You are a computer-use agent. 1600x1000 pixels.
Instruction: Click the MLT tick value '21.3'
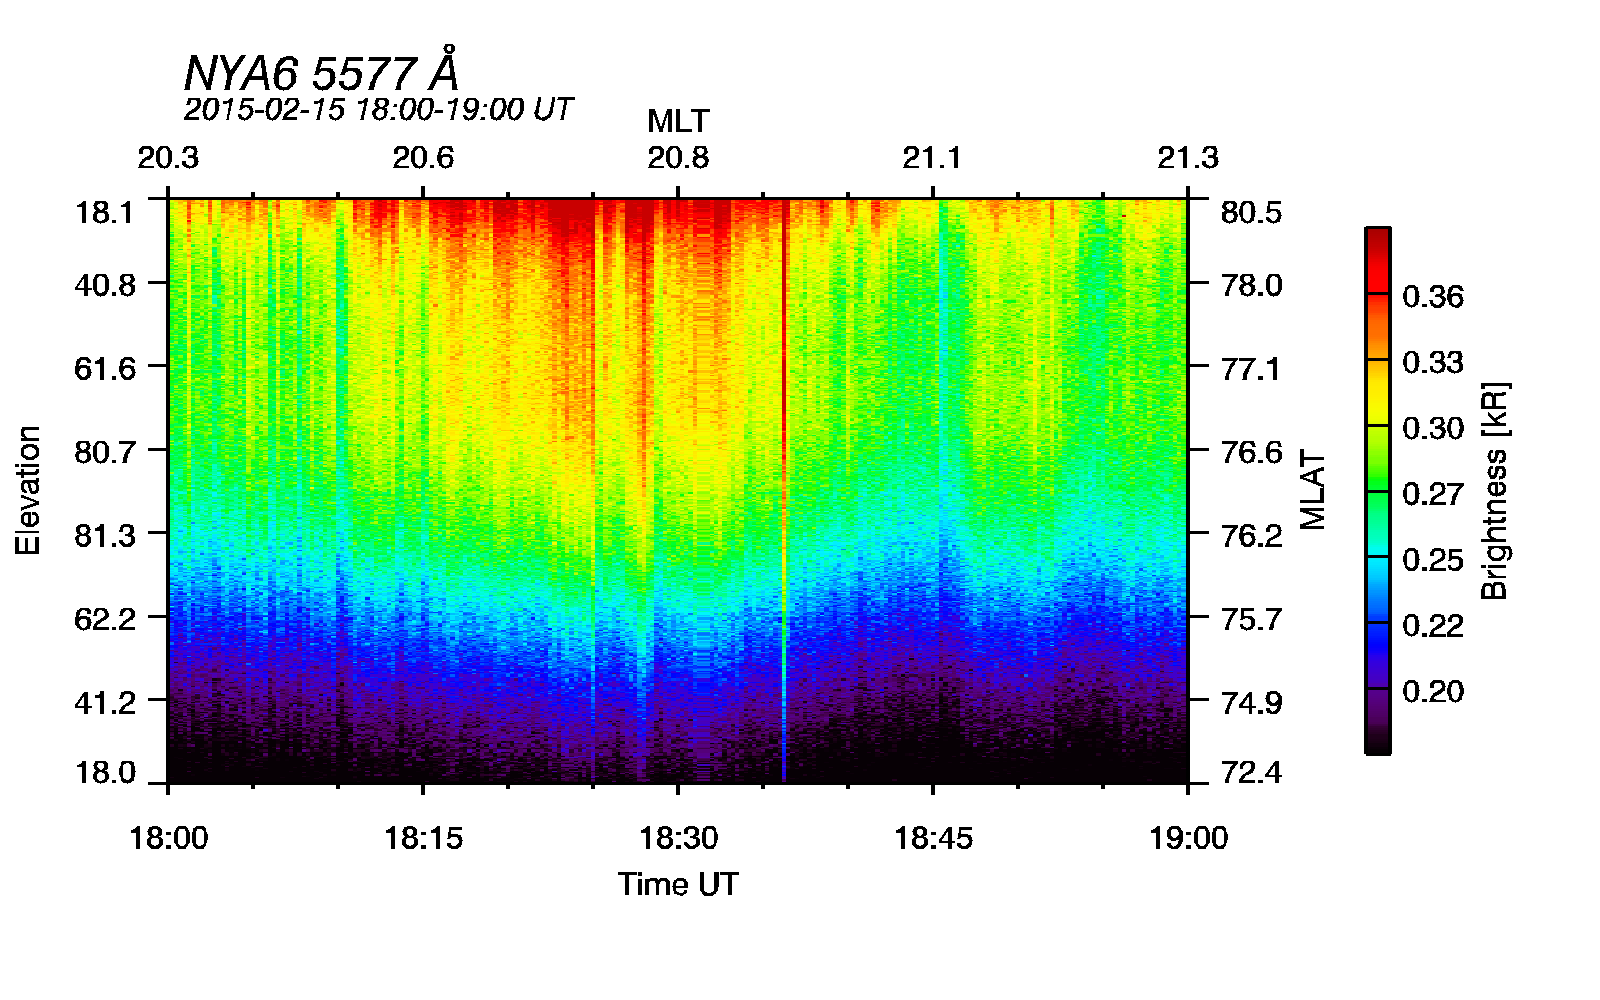[1188, 158]
